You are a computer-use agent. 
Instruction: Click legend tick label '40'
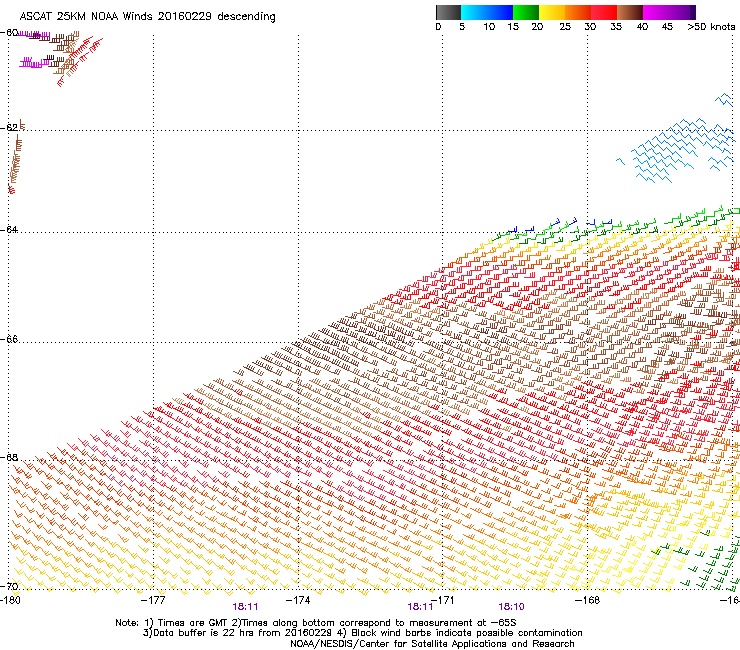click(x=642, y=27)
